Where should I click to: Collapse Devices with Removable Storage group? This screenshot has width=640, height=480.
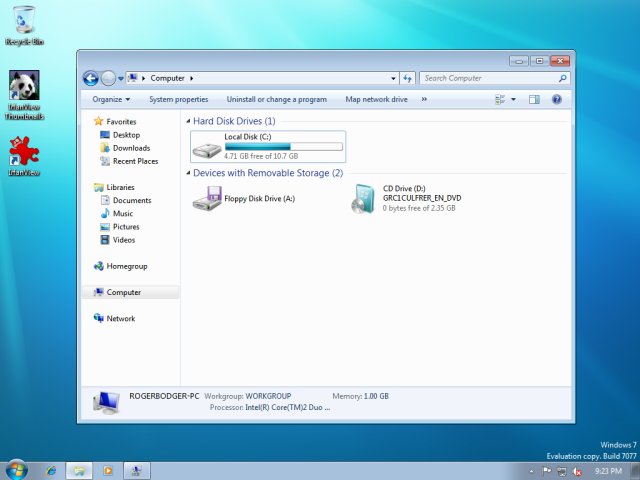(x=188, y=173)
